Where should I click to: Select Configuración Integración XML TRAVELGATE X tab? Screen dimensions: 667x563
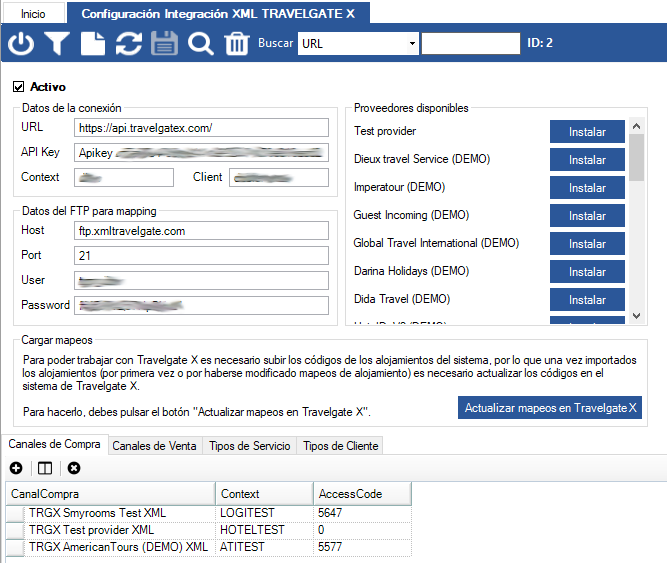(x=218, y=14)
